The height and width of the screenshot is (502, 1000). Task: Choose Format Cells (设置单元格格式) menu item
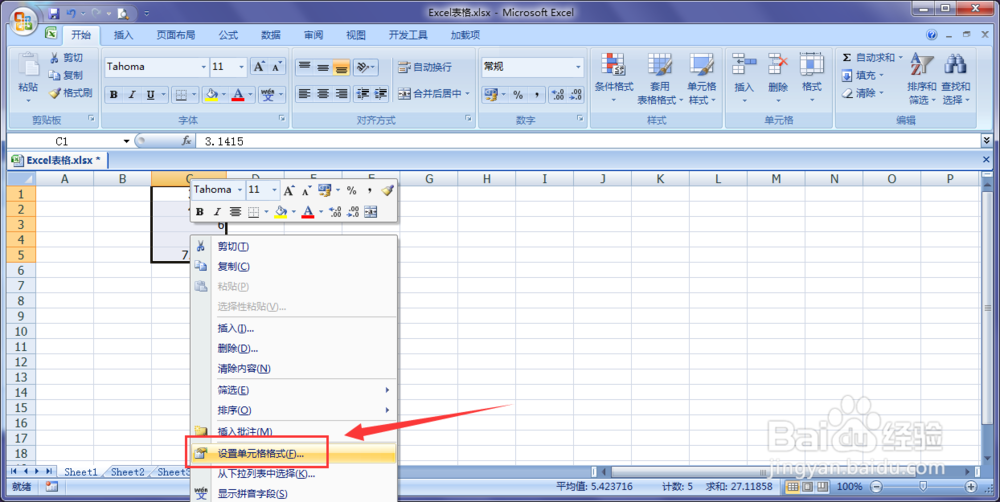pos(294,454)
